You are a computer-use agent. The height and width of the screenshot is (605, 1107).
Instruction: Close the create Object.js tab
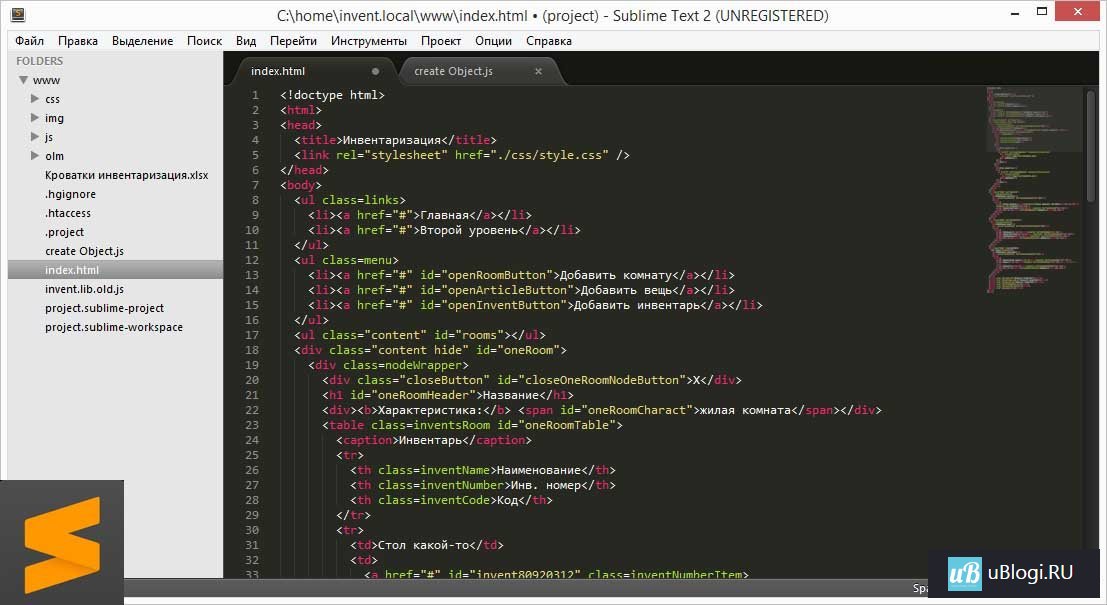click(x=538, y=71)
